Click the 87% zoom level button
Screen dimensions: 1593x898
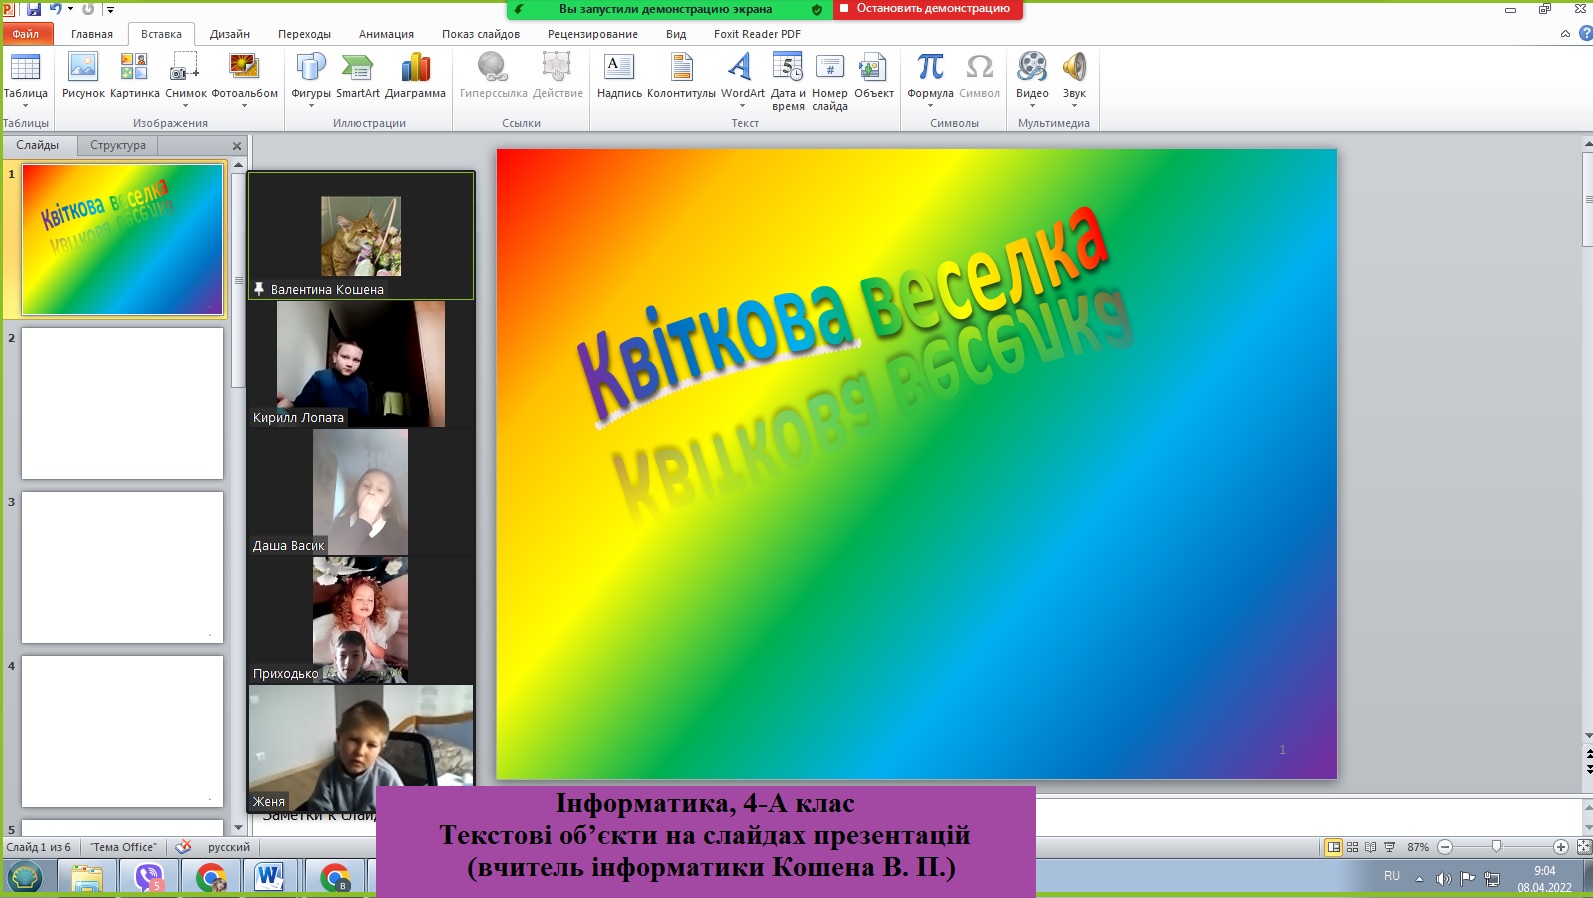[x=1417, y=847]
